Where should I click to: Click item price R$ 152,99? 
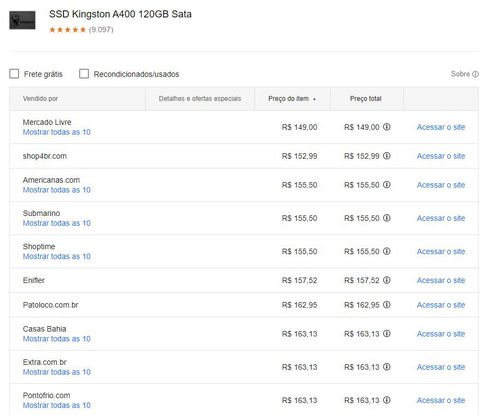299,156
